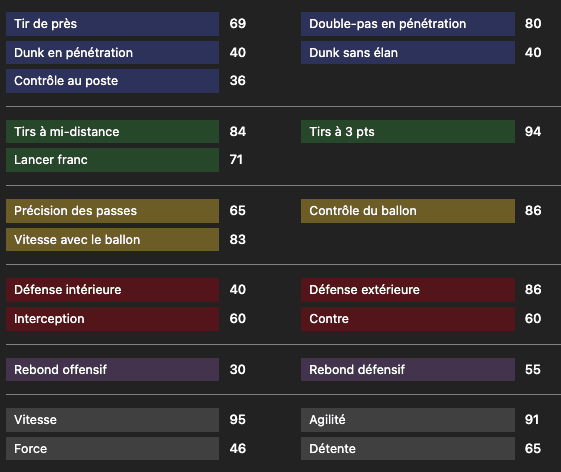Viewport: 561px width, 472px height.
Task: Click the Interception attribute bar
Action: coord(112,319)
